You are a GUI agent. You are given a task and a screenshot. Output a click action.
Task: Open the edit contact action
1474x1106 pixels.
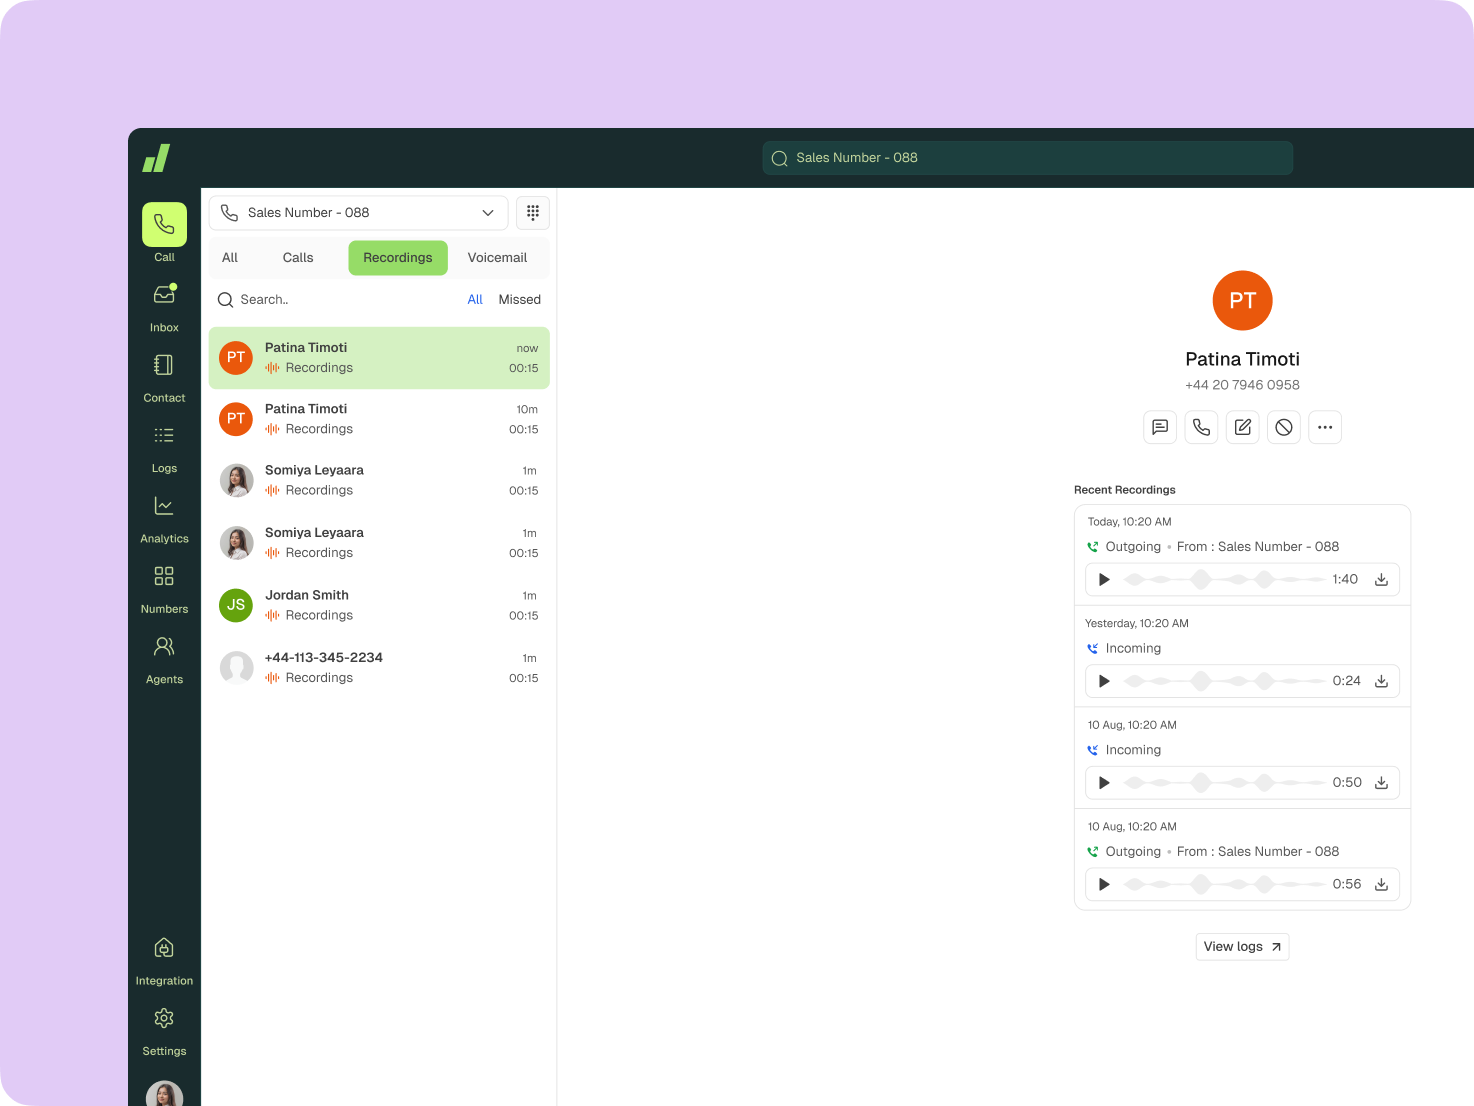point(1242,427)
